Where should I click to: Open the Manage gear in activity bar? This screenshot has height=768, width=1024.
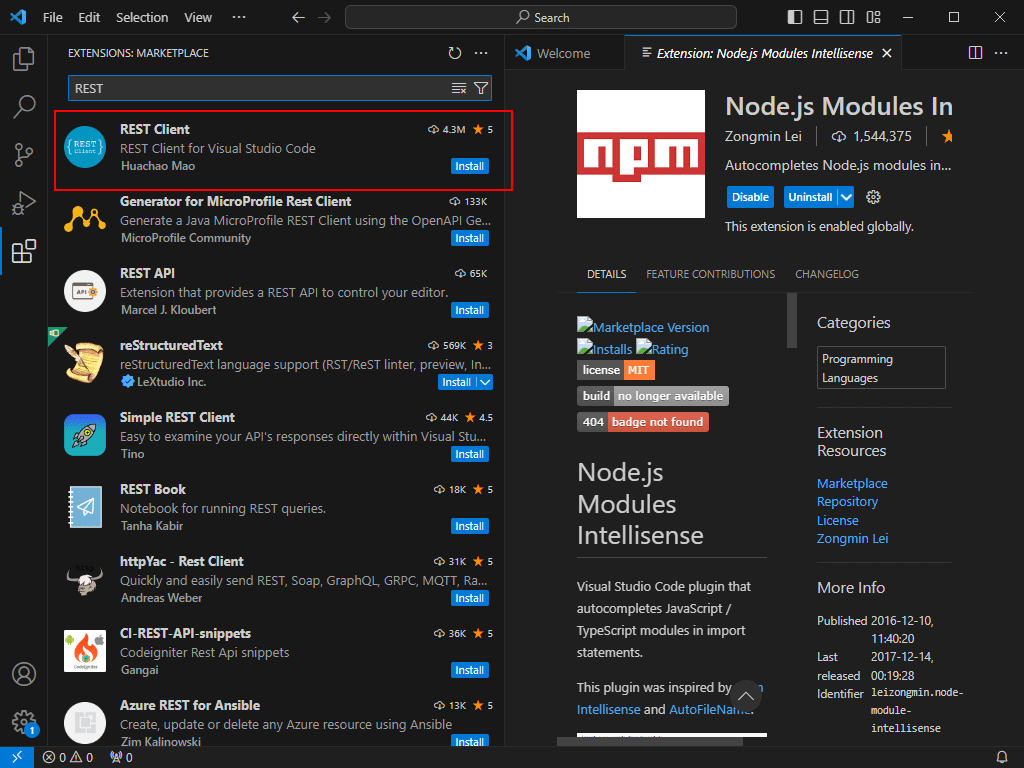pos(24,722)
